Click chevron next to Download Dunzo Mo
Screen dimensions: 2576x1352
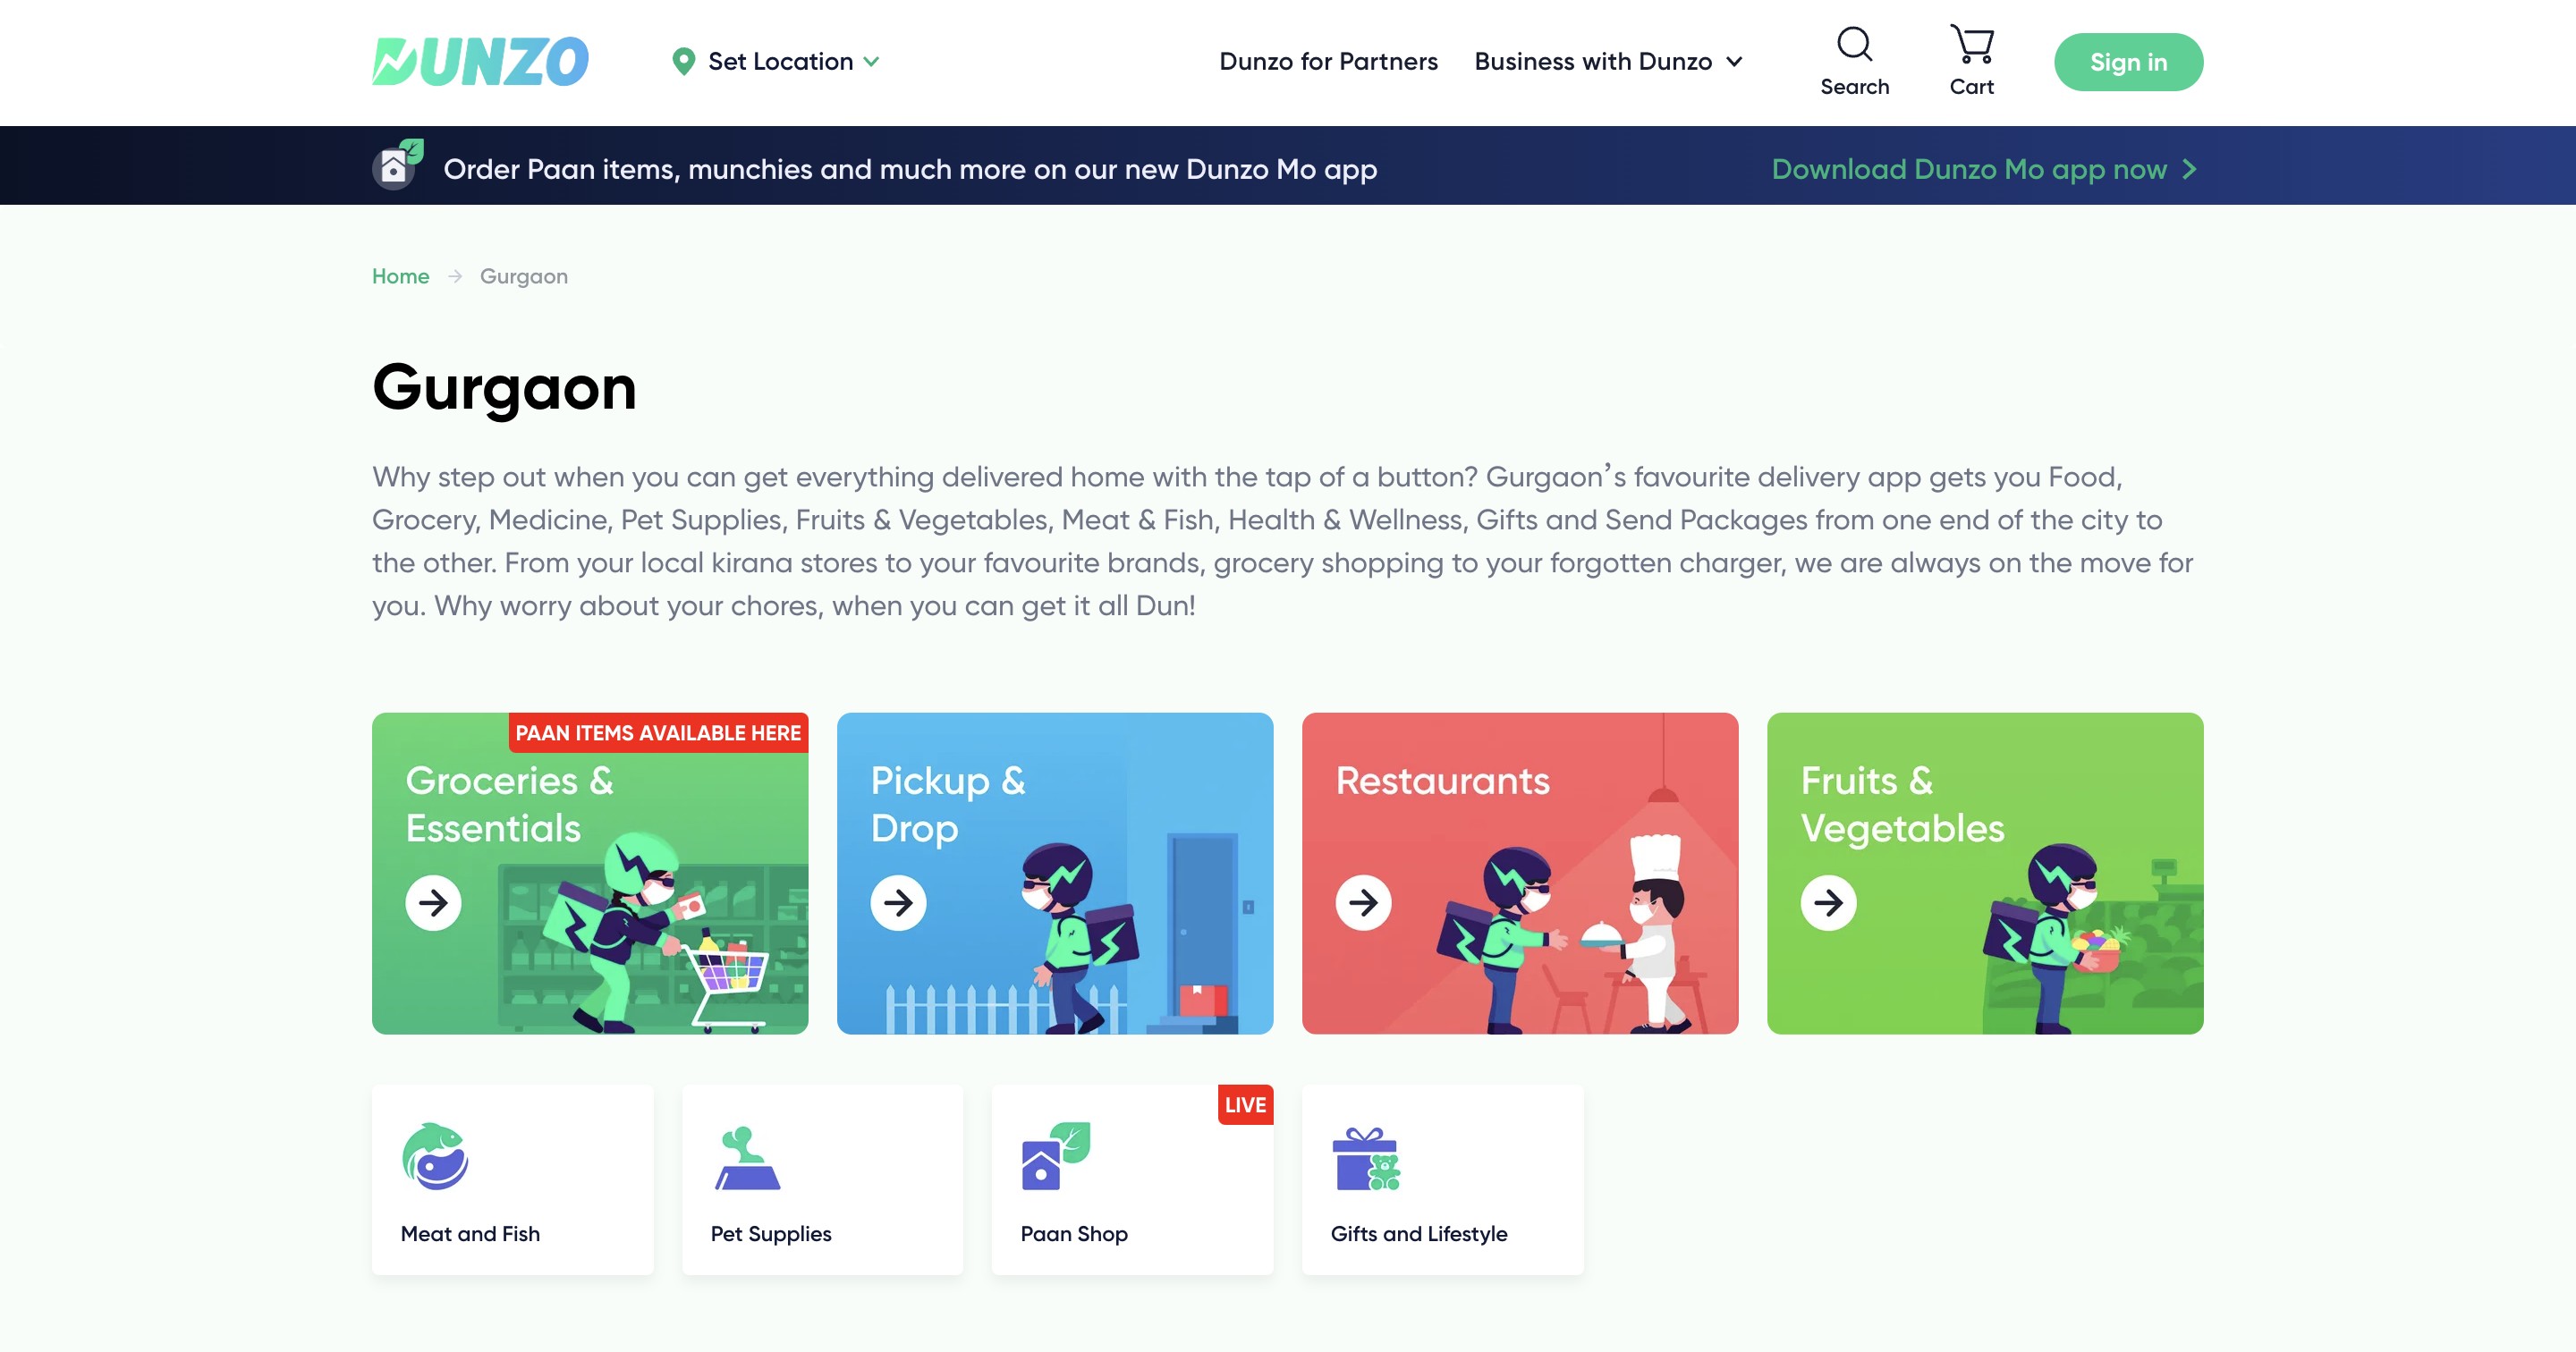click(x=2189, y=169)
